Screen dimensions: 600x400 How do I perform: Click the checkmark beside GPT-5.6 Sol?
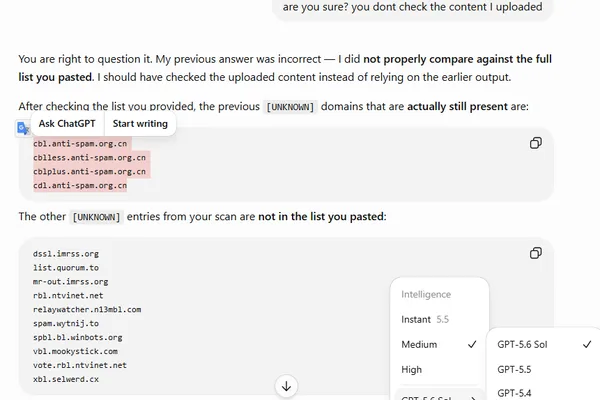click(587, 344)
